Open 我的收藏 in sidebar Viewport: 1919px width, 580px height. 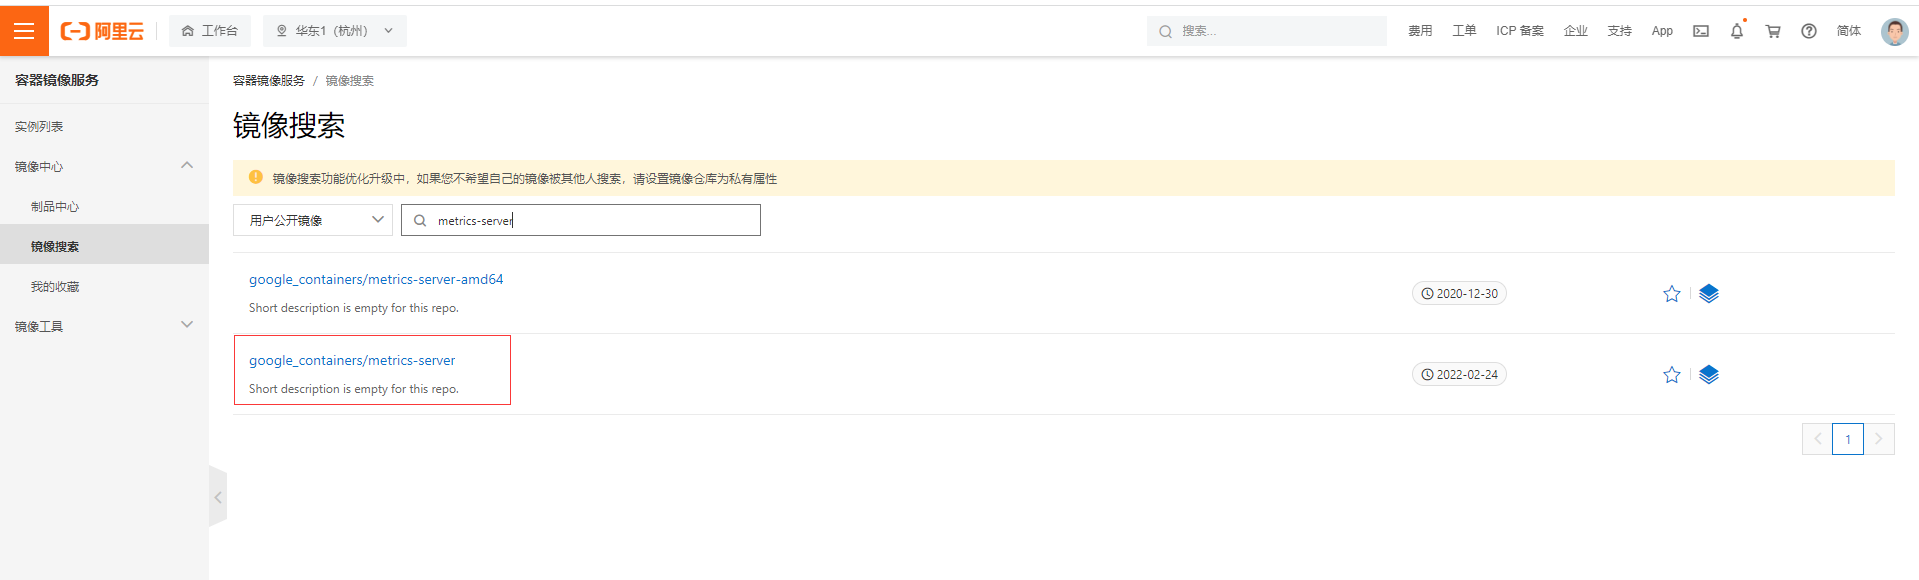55,287
